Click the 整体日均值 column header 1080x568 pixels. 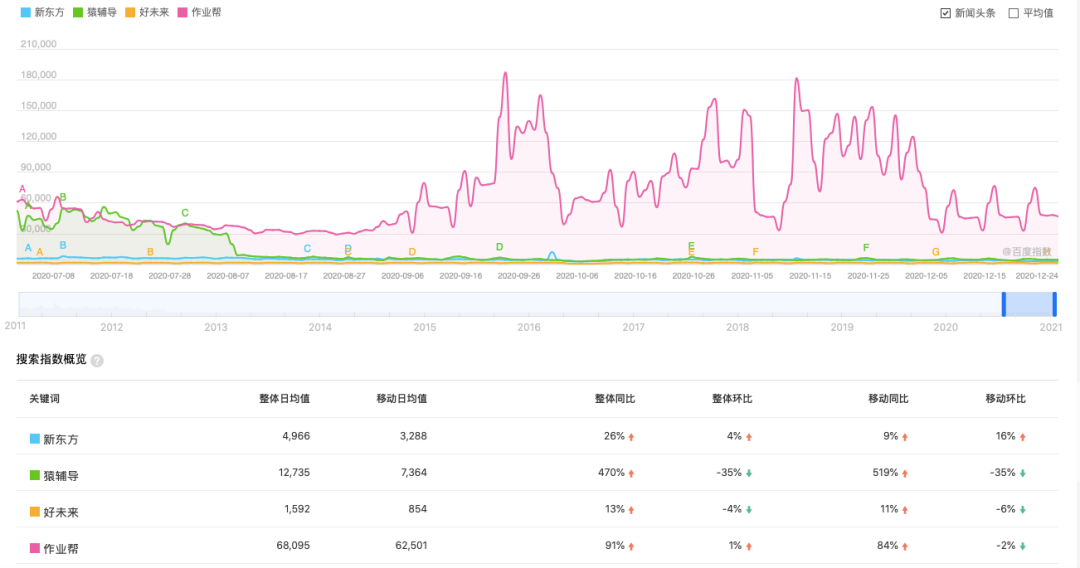click(284, 399)
